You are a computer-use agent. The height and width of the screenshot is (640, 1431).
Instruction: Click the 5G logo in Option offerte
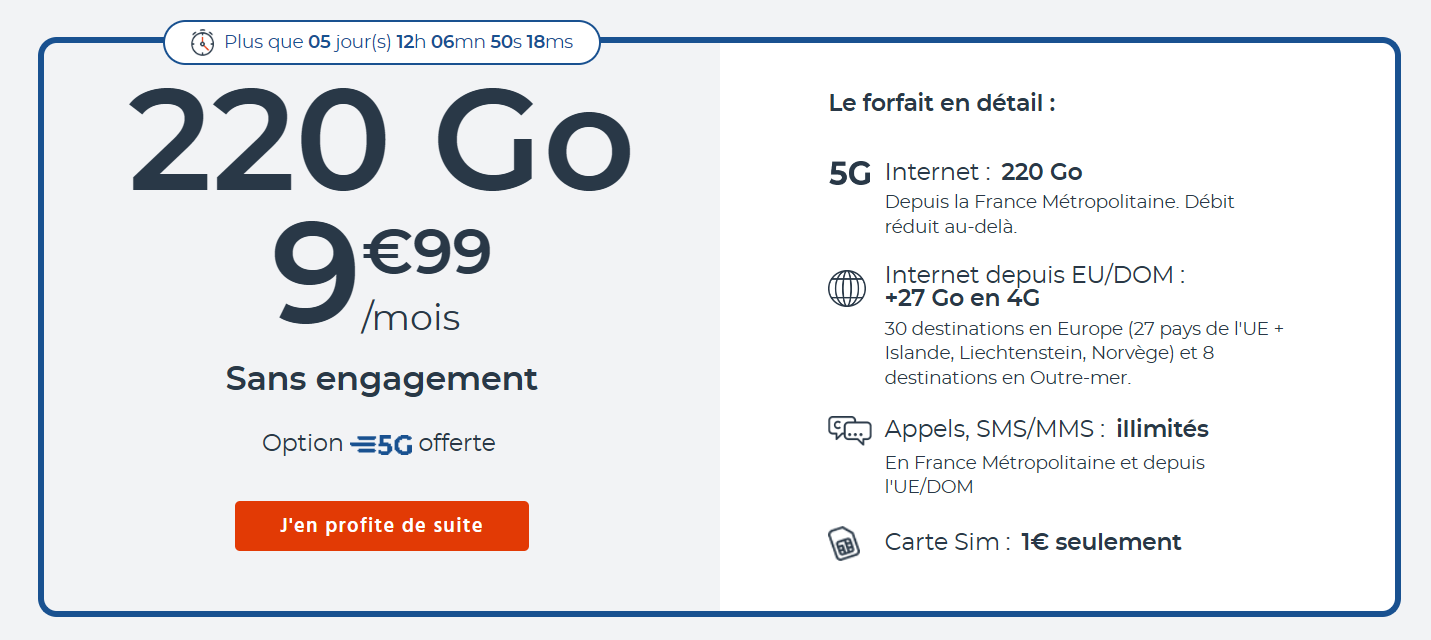click(381, 444)
